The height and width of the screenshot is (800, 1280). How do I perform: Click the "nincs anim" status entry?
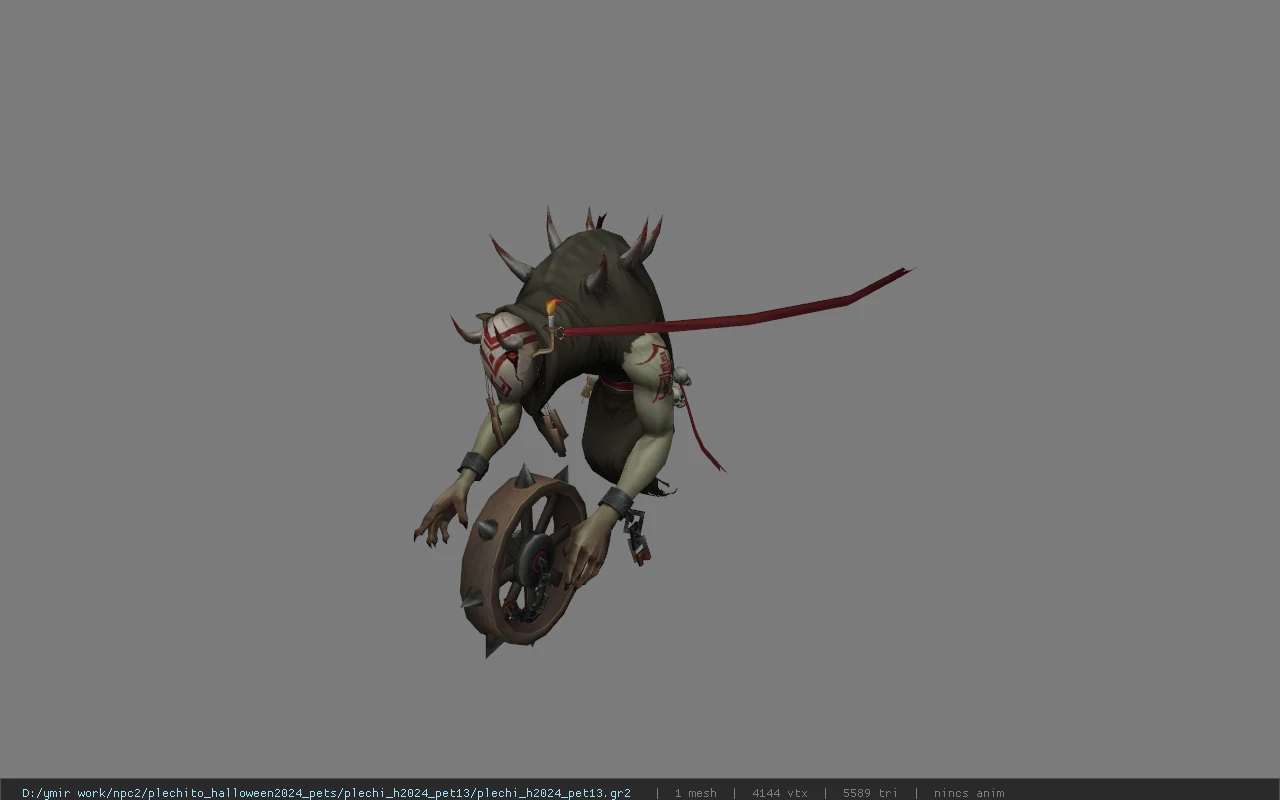pyautogui.click(x=969, y=793)
